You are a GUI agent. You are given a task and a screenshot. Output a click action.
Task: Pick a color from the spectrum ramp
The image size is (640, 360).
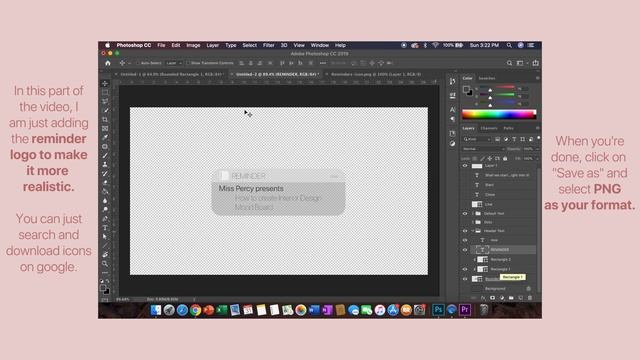click(x=498, y=114)
